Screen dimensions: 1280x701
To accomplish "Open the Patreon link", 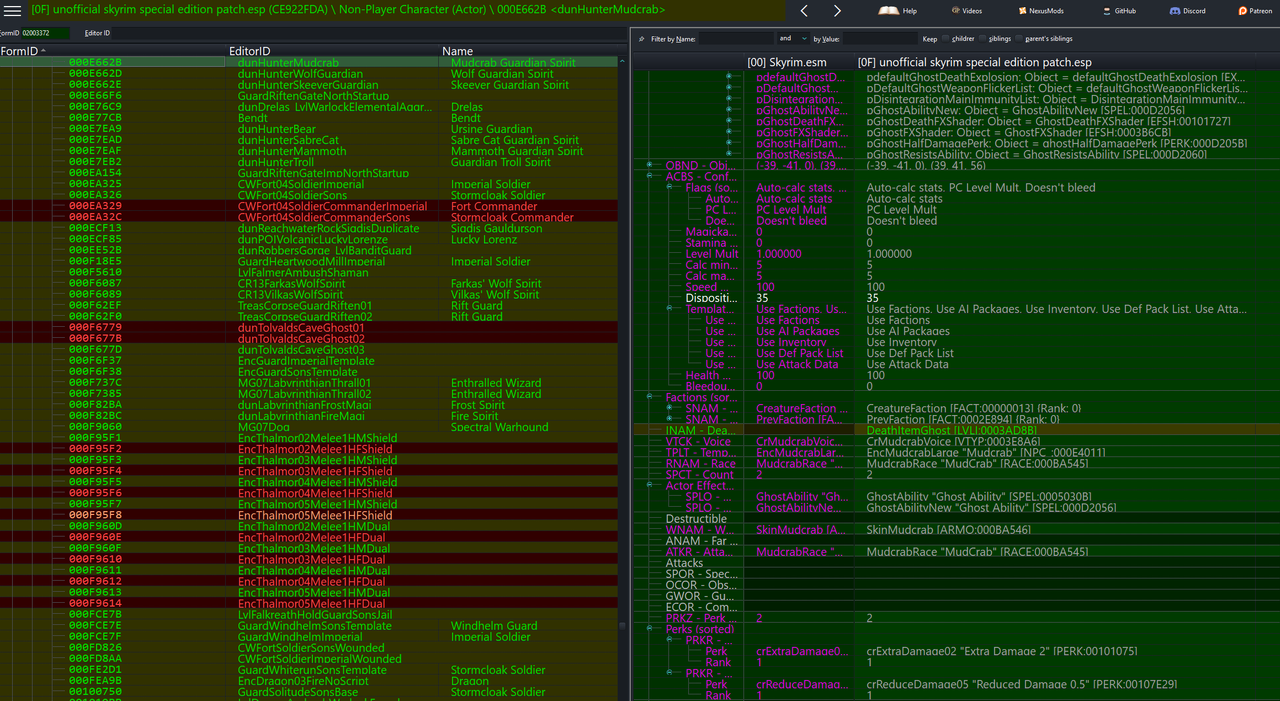I will coord(1255,11).
